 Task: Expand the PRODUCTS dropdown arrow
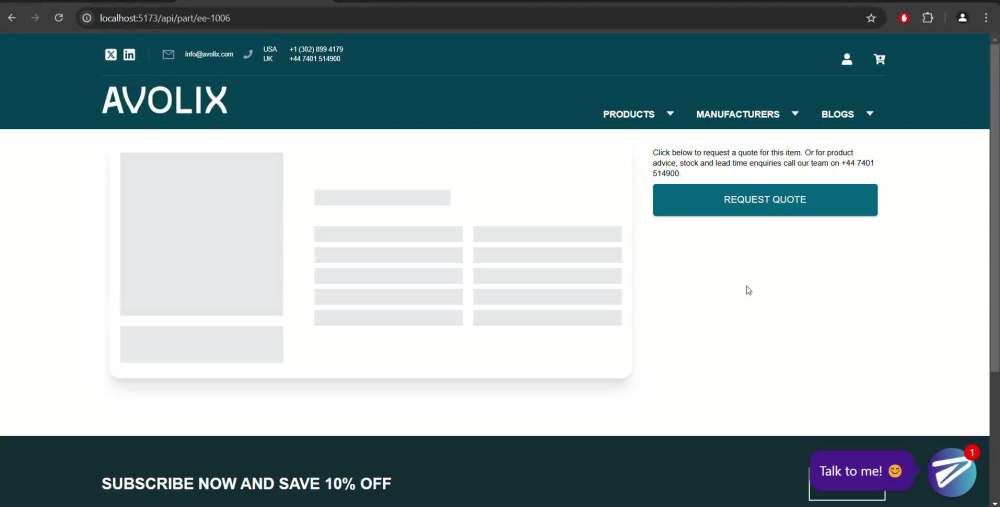pos(670,114)
